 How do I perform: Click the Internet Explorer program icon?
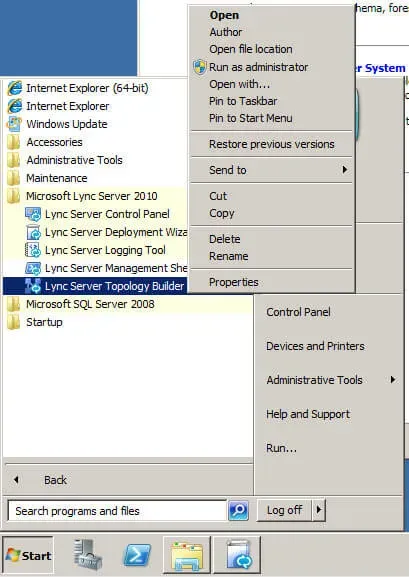[14, 106]
